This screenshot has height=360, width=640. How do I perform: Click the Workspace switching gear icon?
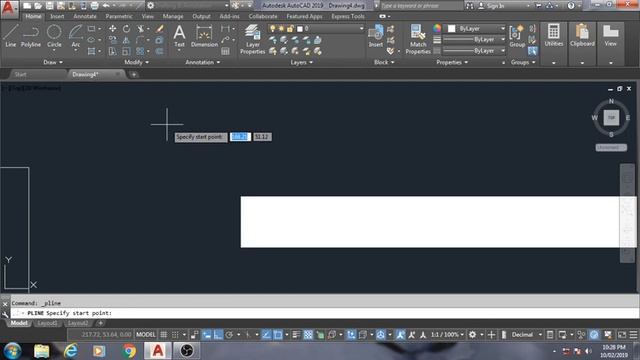[x=472, y=335]
